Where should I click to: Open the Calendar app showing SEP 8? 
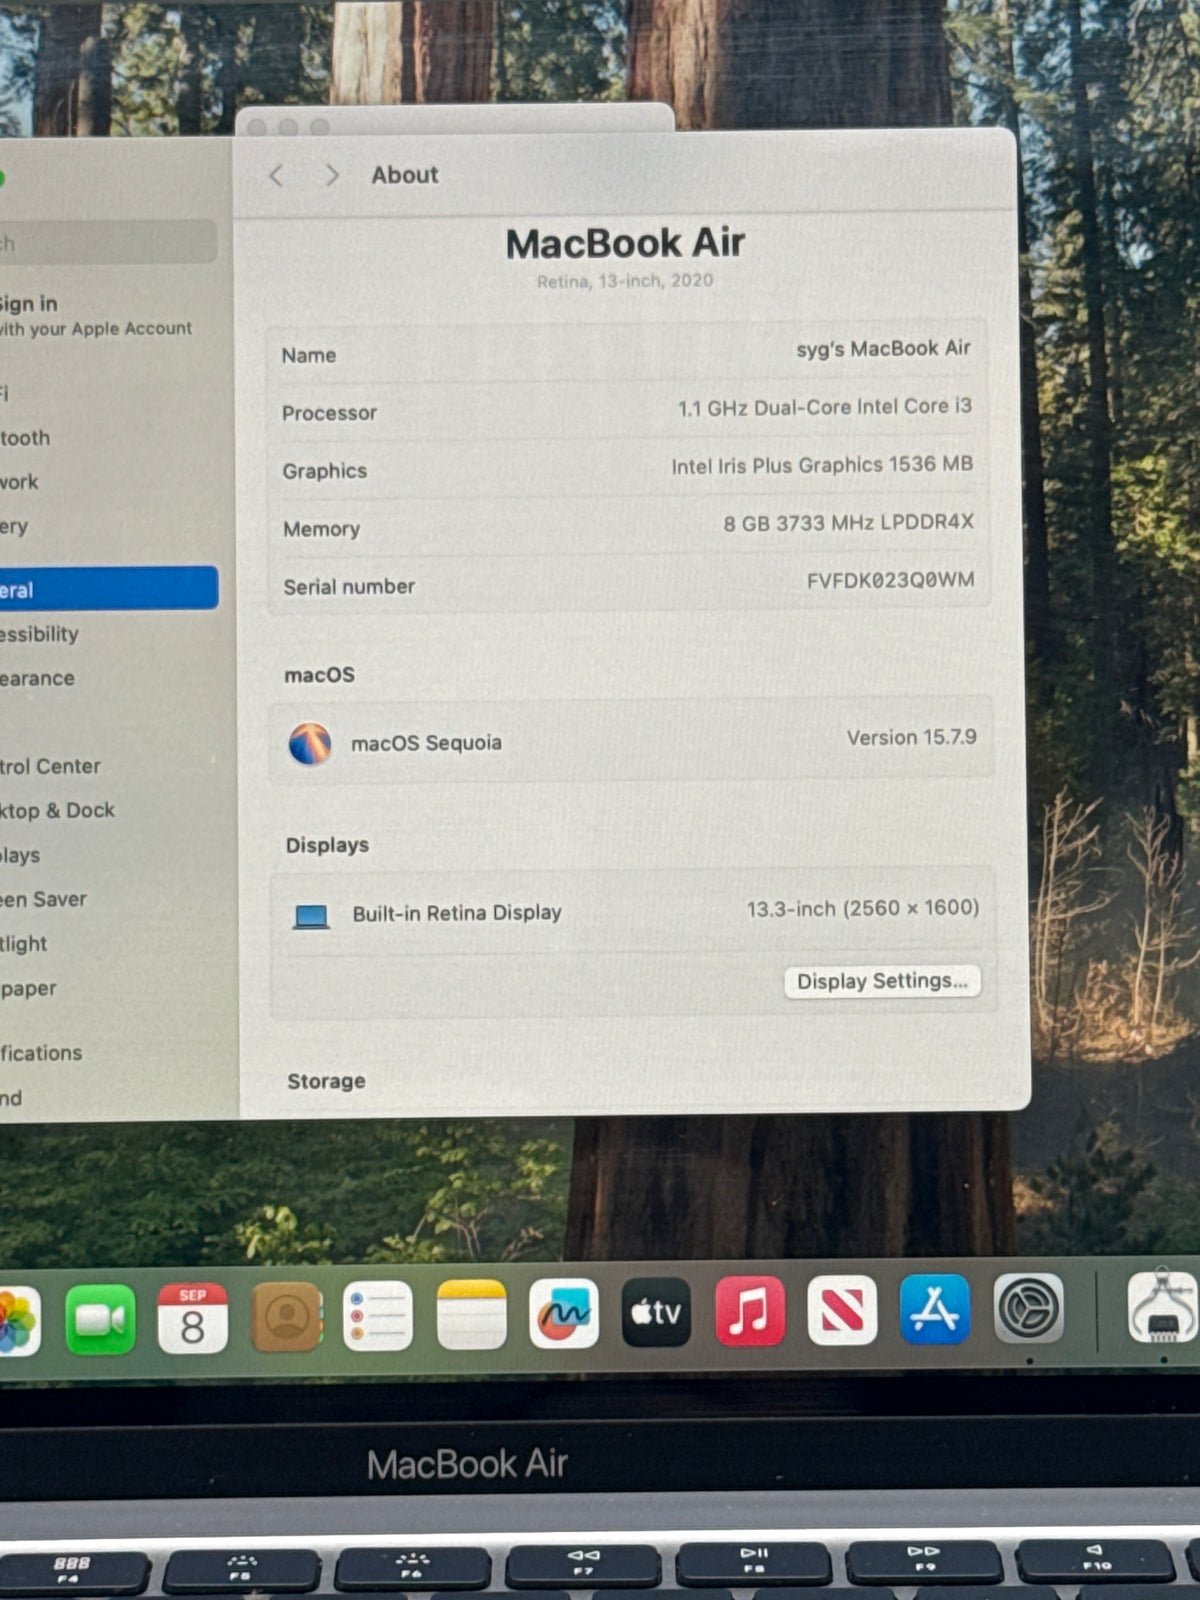pyautogui.click(x=192, y=1318)
